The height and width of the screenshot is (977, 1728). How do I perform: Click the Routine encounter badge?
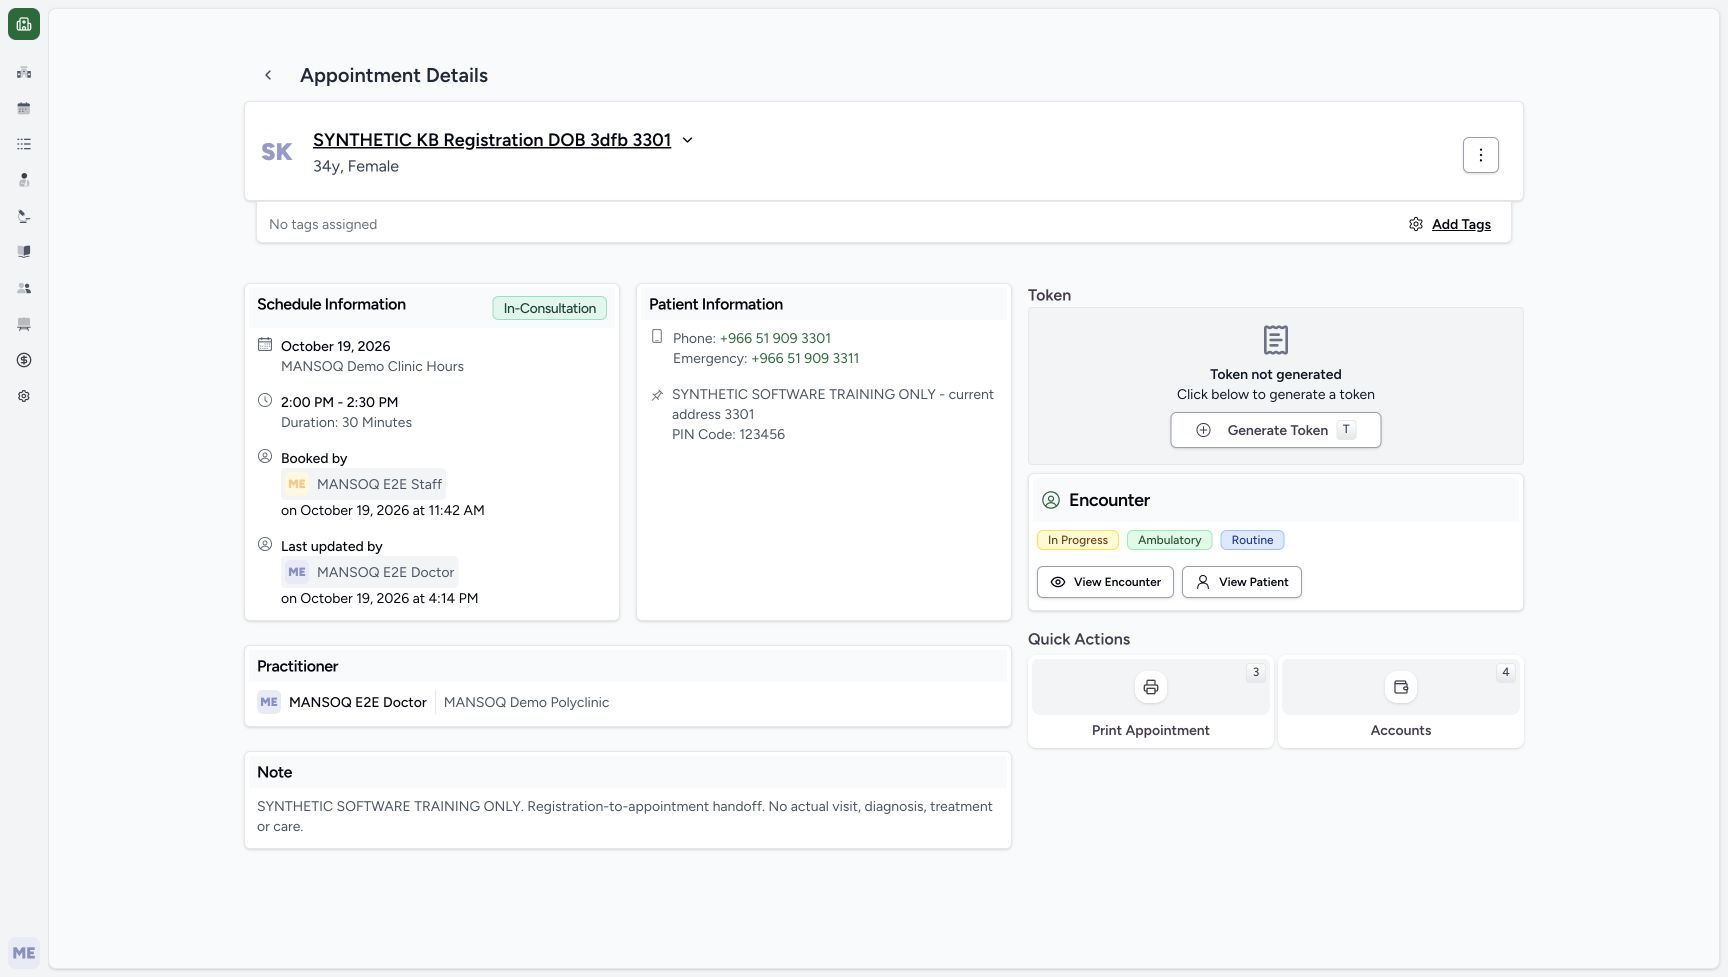click(1252, 540)
